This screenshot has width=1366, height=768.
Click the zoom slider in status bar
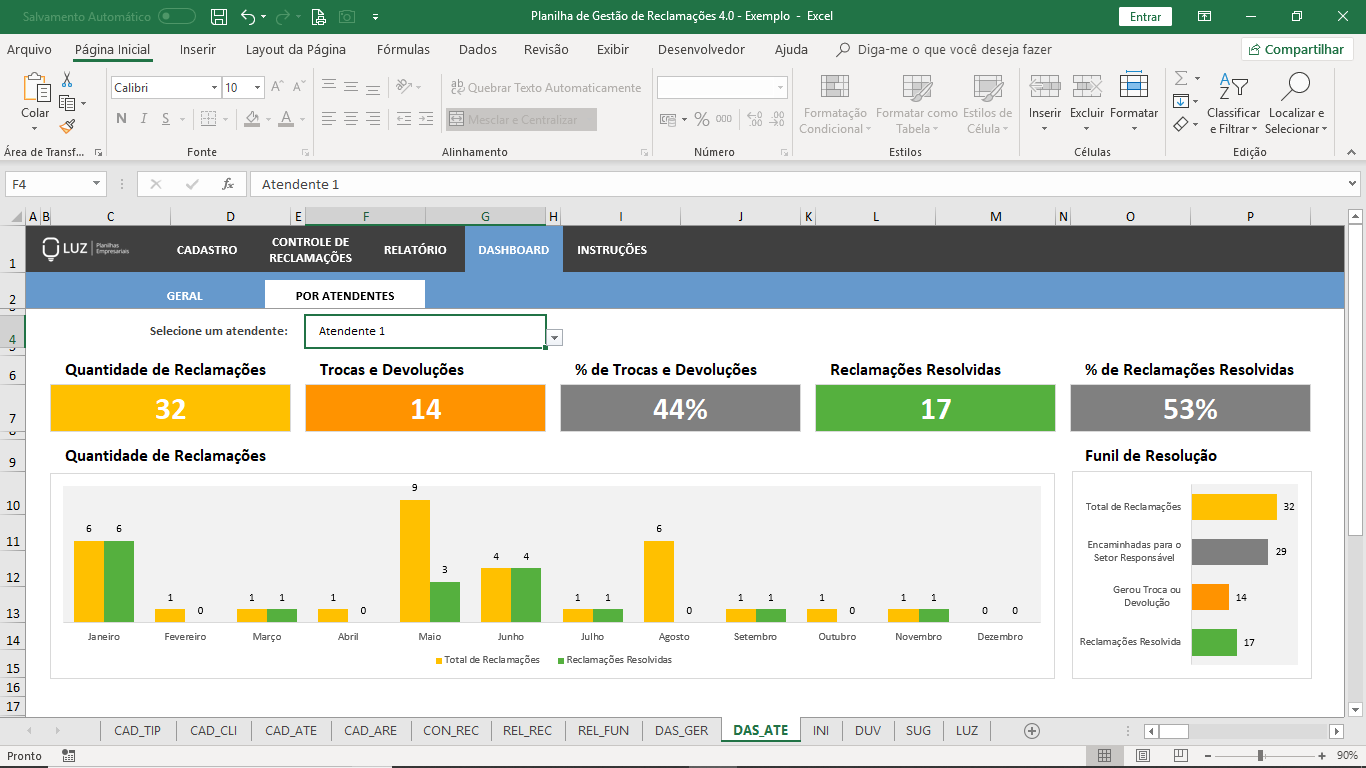pyautogui.click(x=1260, y=756)
